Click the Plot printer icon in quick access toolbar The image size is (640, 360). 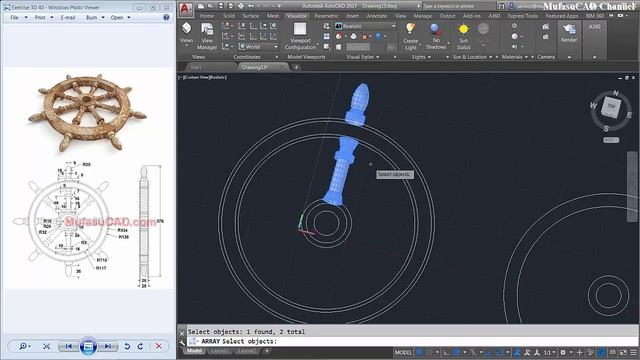tap(241, 6)
